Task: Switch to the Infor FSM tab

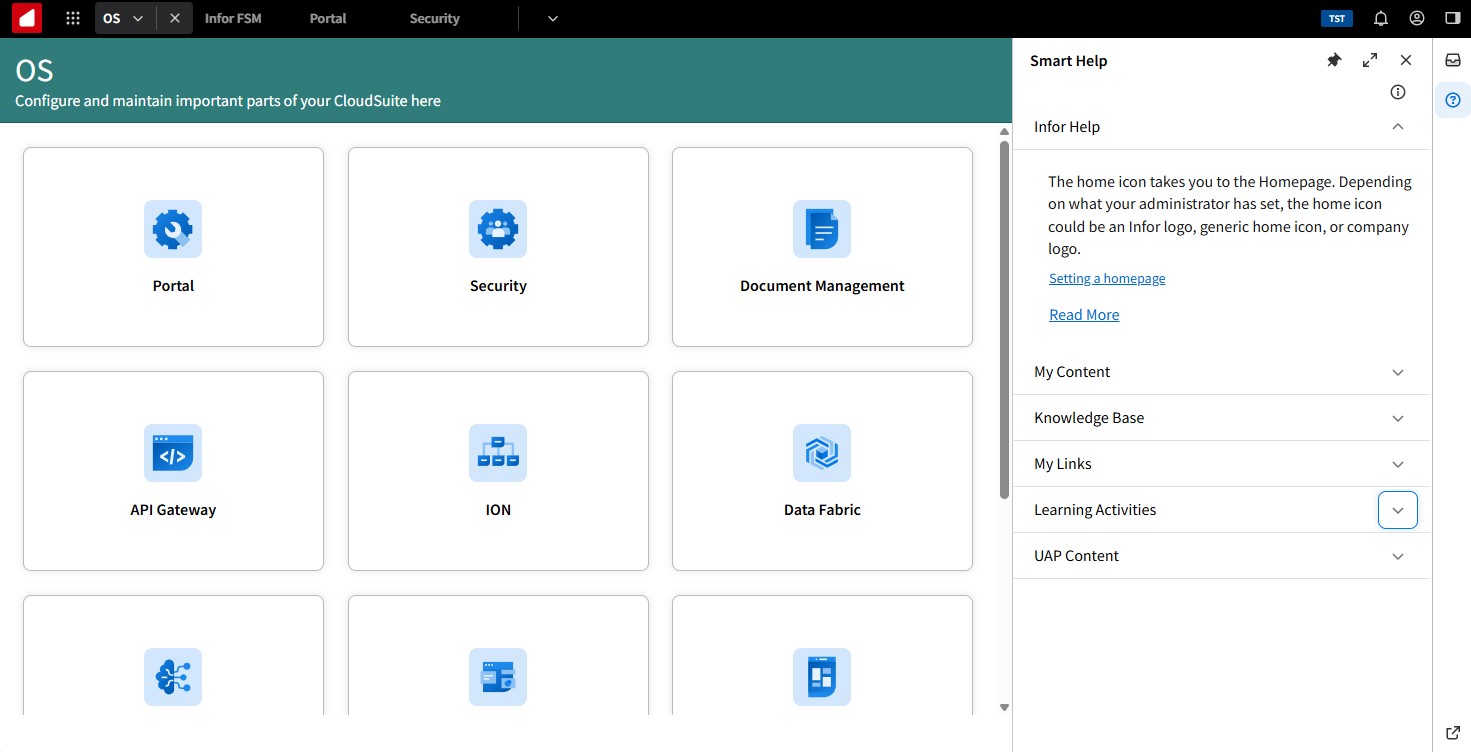Action: tap(233, 18)
